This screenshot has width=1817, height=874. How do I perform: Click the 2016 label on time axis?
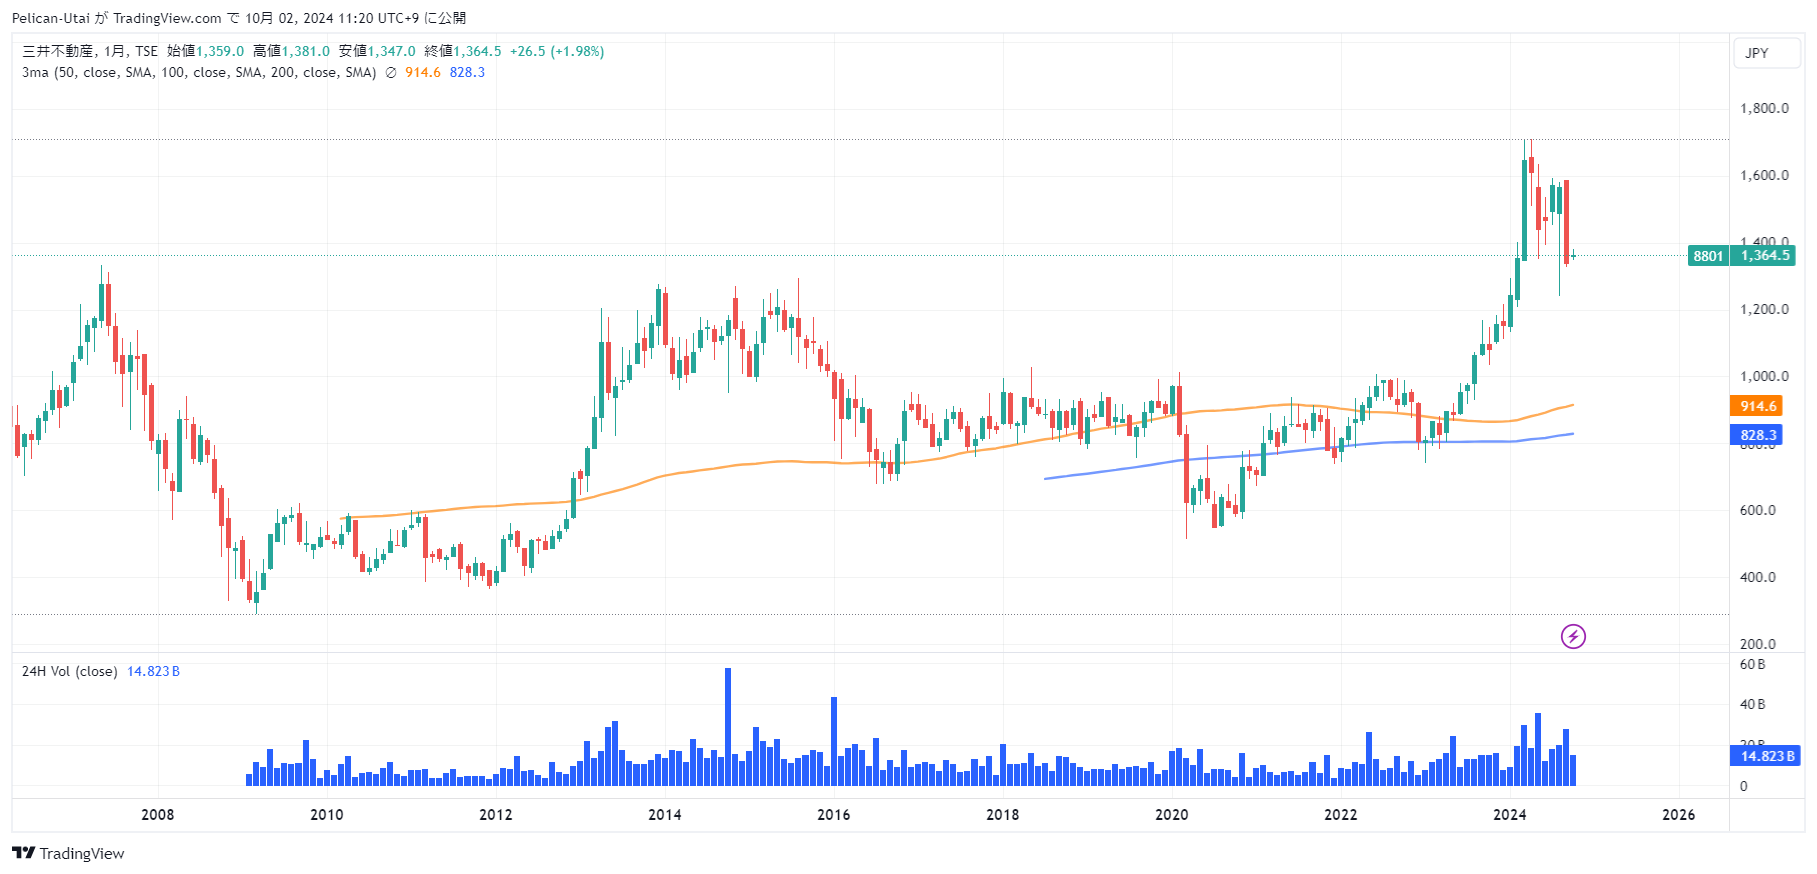pyautogui.click(x=834, y=814)
